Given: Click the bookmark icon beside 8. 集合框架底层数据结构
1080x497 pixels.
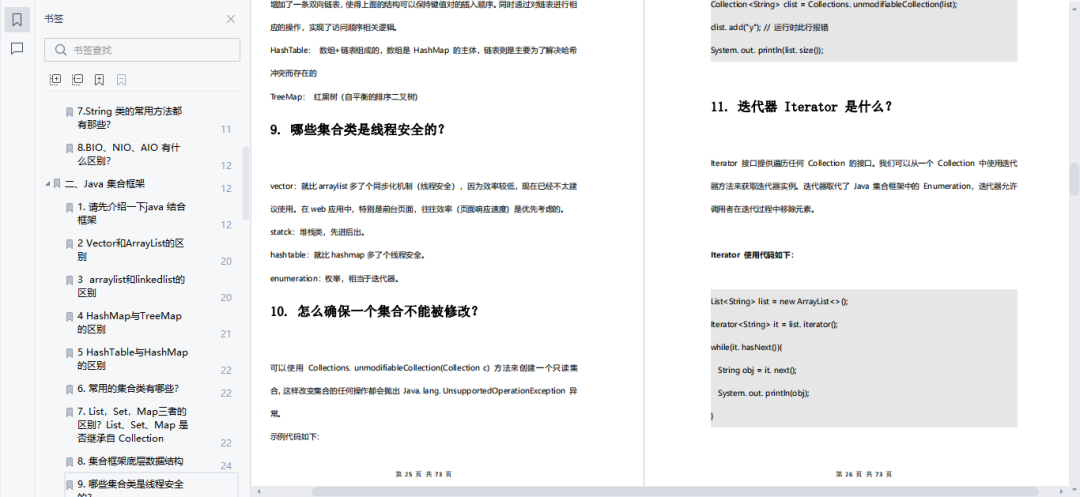Looking at the screenshot, I should 70,462.
